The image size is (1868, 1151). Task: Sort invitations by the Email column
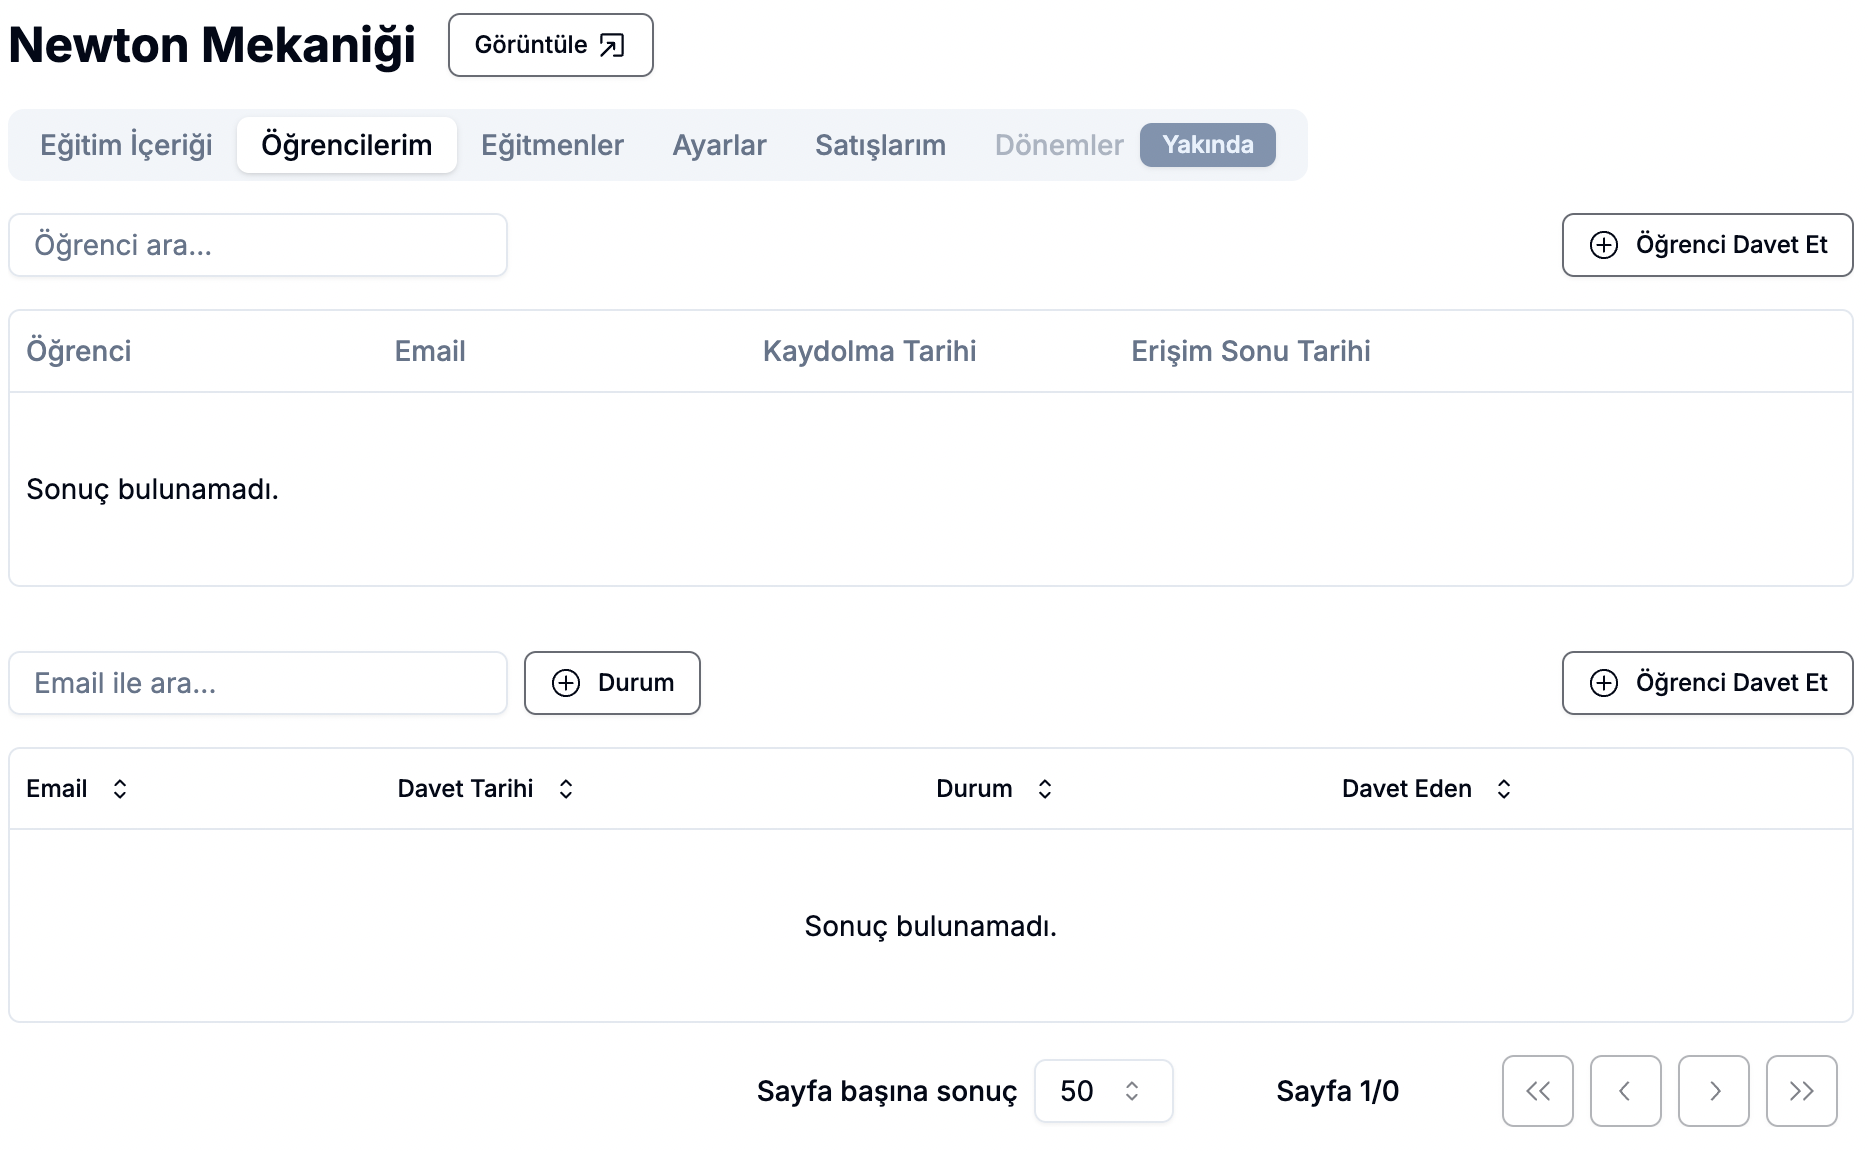pos(77,789)
